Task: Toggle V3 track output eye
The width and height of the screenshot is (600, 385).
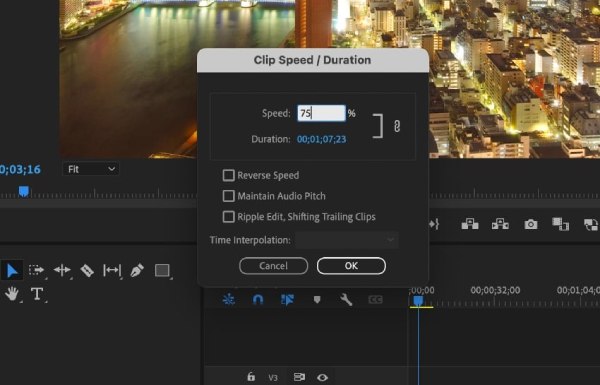Action: click(323, 378)
